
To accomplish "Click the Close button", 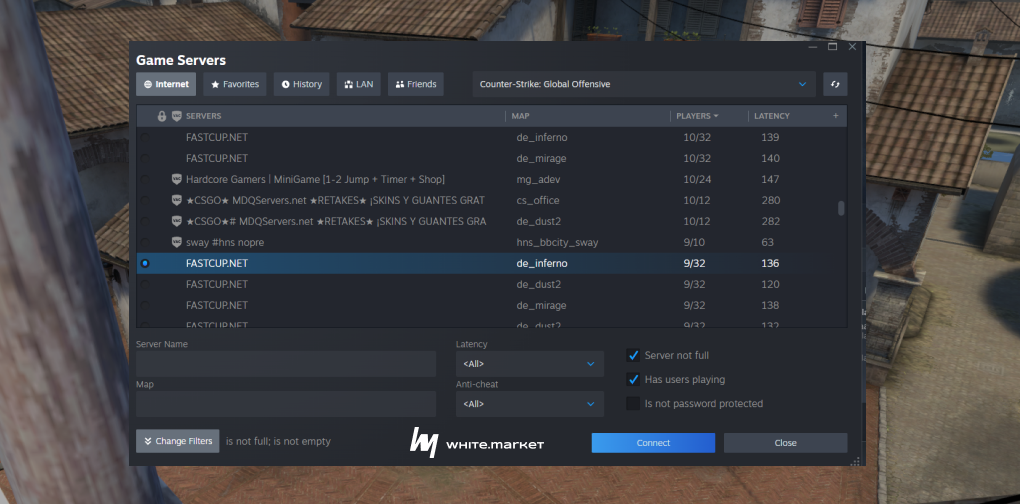I will [785, 443].
